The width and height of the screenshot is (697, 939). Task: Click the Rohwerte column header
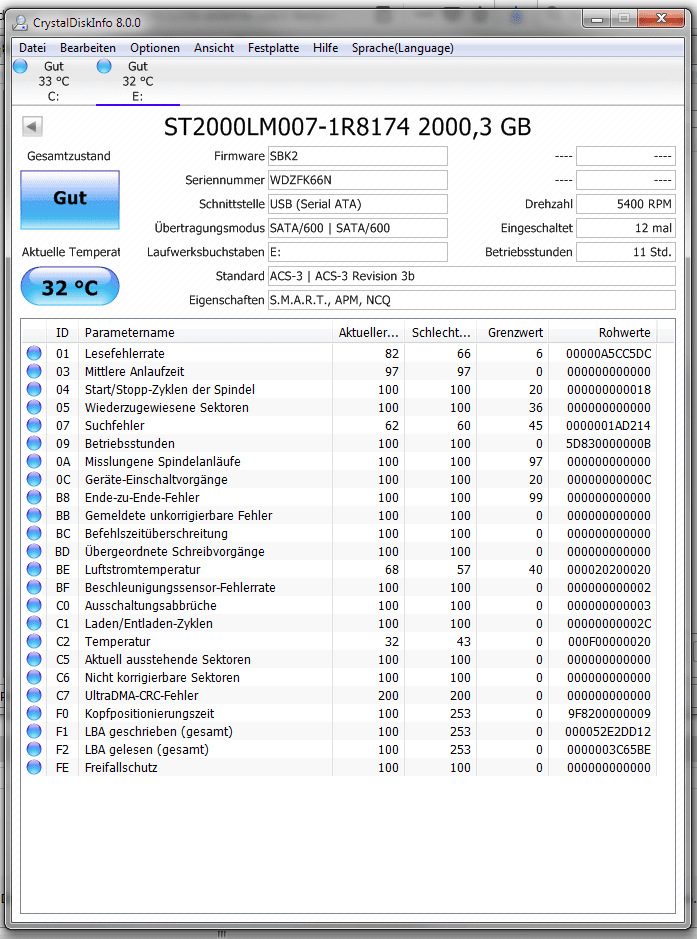602,332
